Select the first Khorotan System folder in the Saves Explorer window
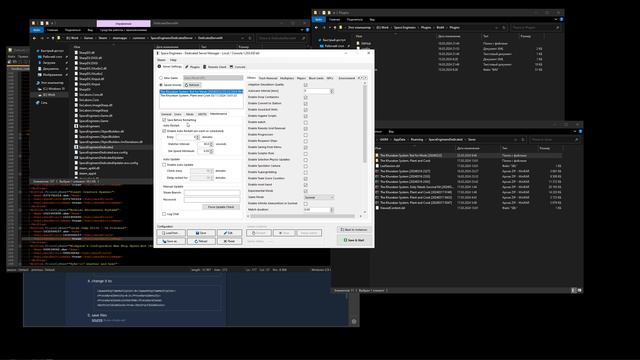 pyautogui.click(x=411, y=156)
